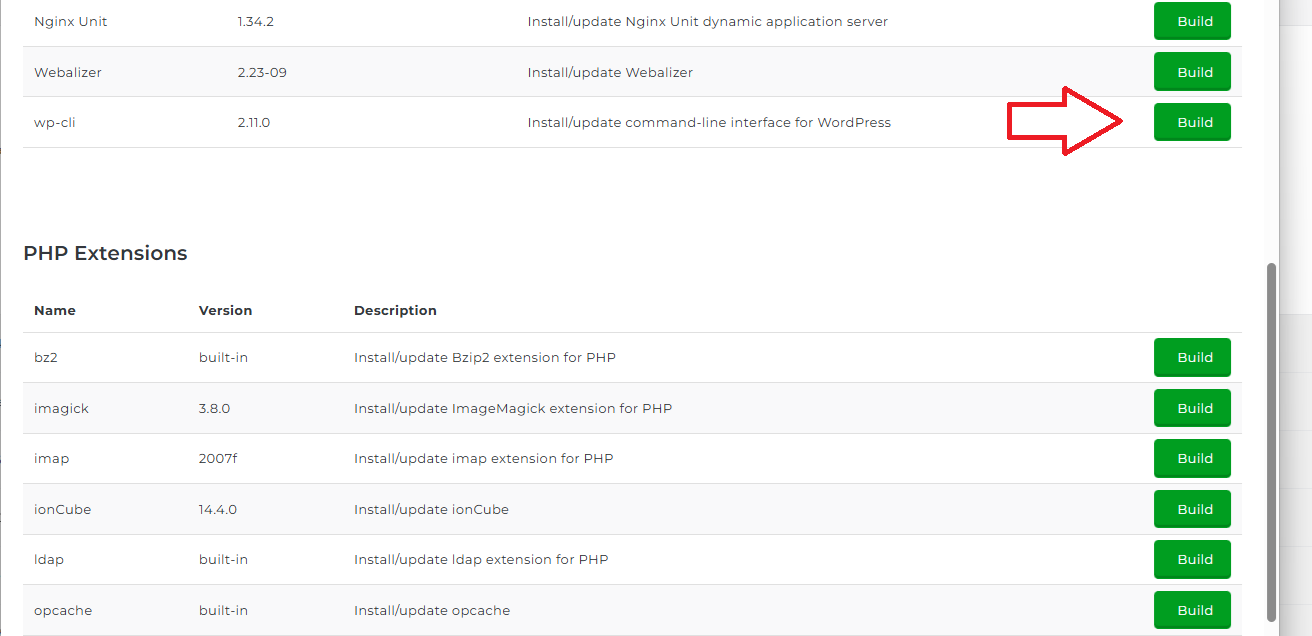Select the wp-cli row name
The height and width of the screenshot is (636, 1312).
55,122
